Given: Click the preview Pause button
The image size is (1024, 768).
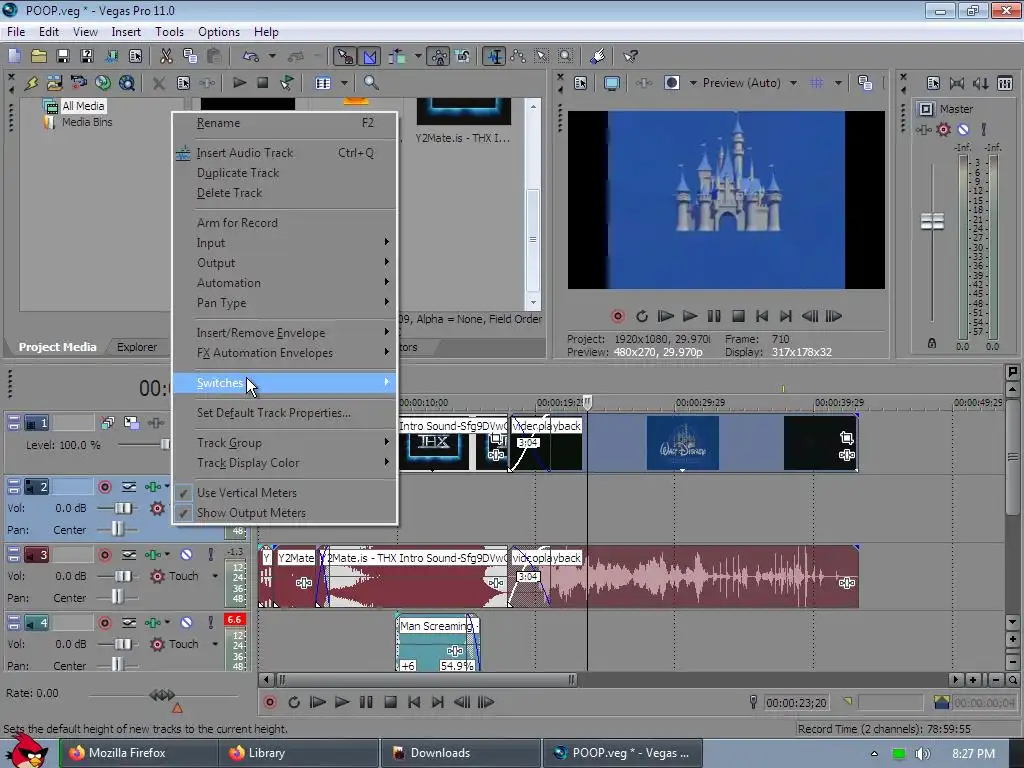Looking at the screenshot, I should coord(714,316).
